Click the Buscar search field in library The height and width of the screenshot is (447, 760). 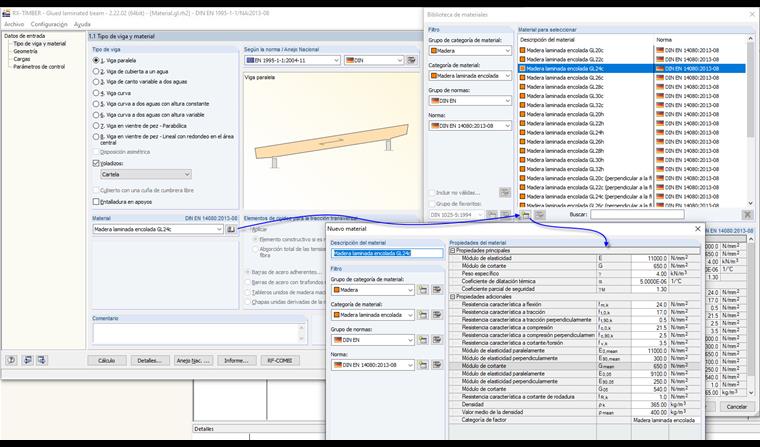tap(637, 214)
